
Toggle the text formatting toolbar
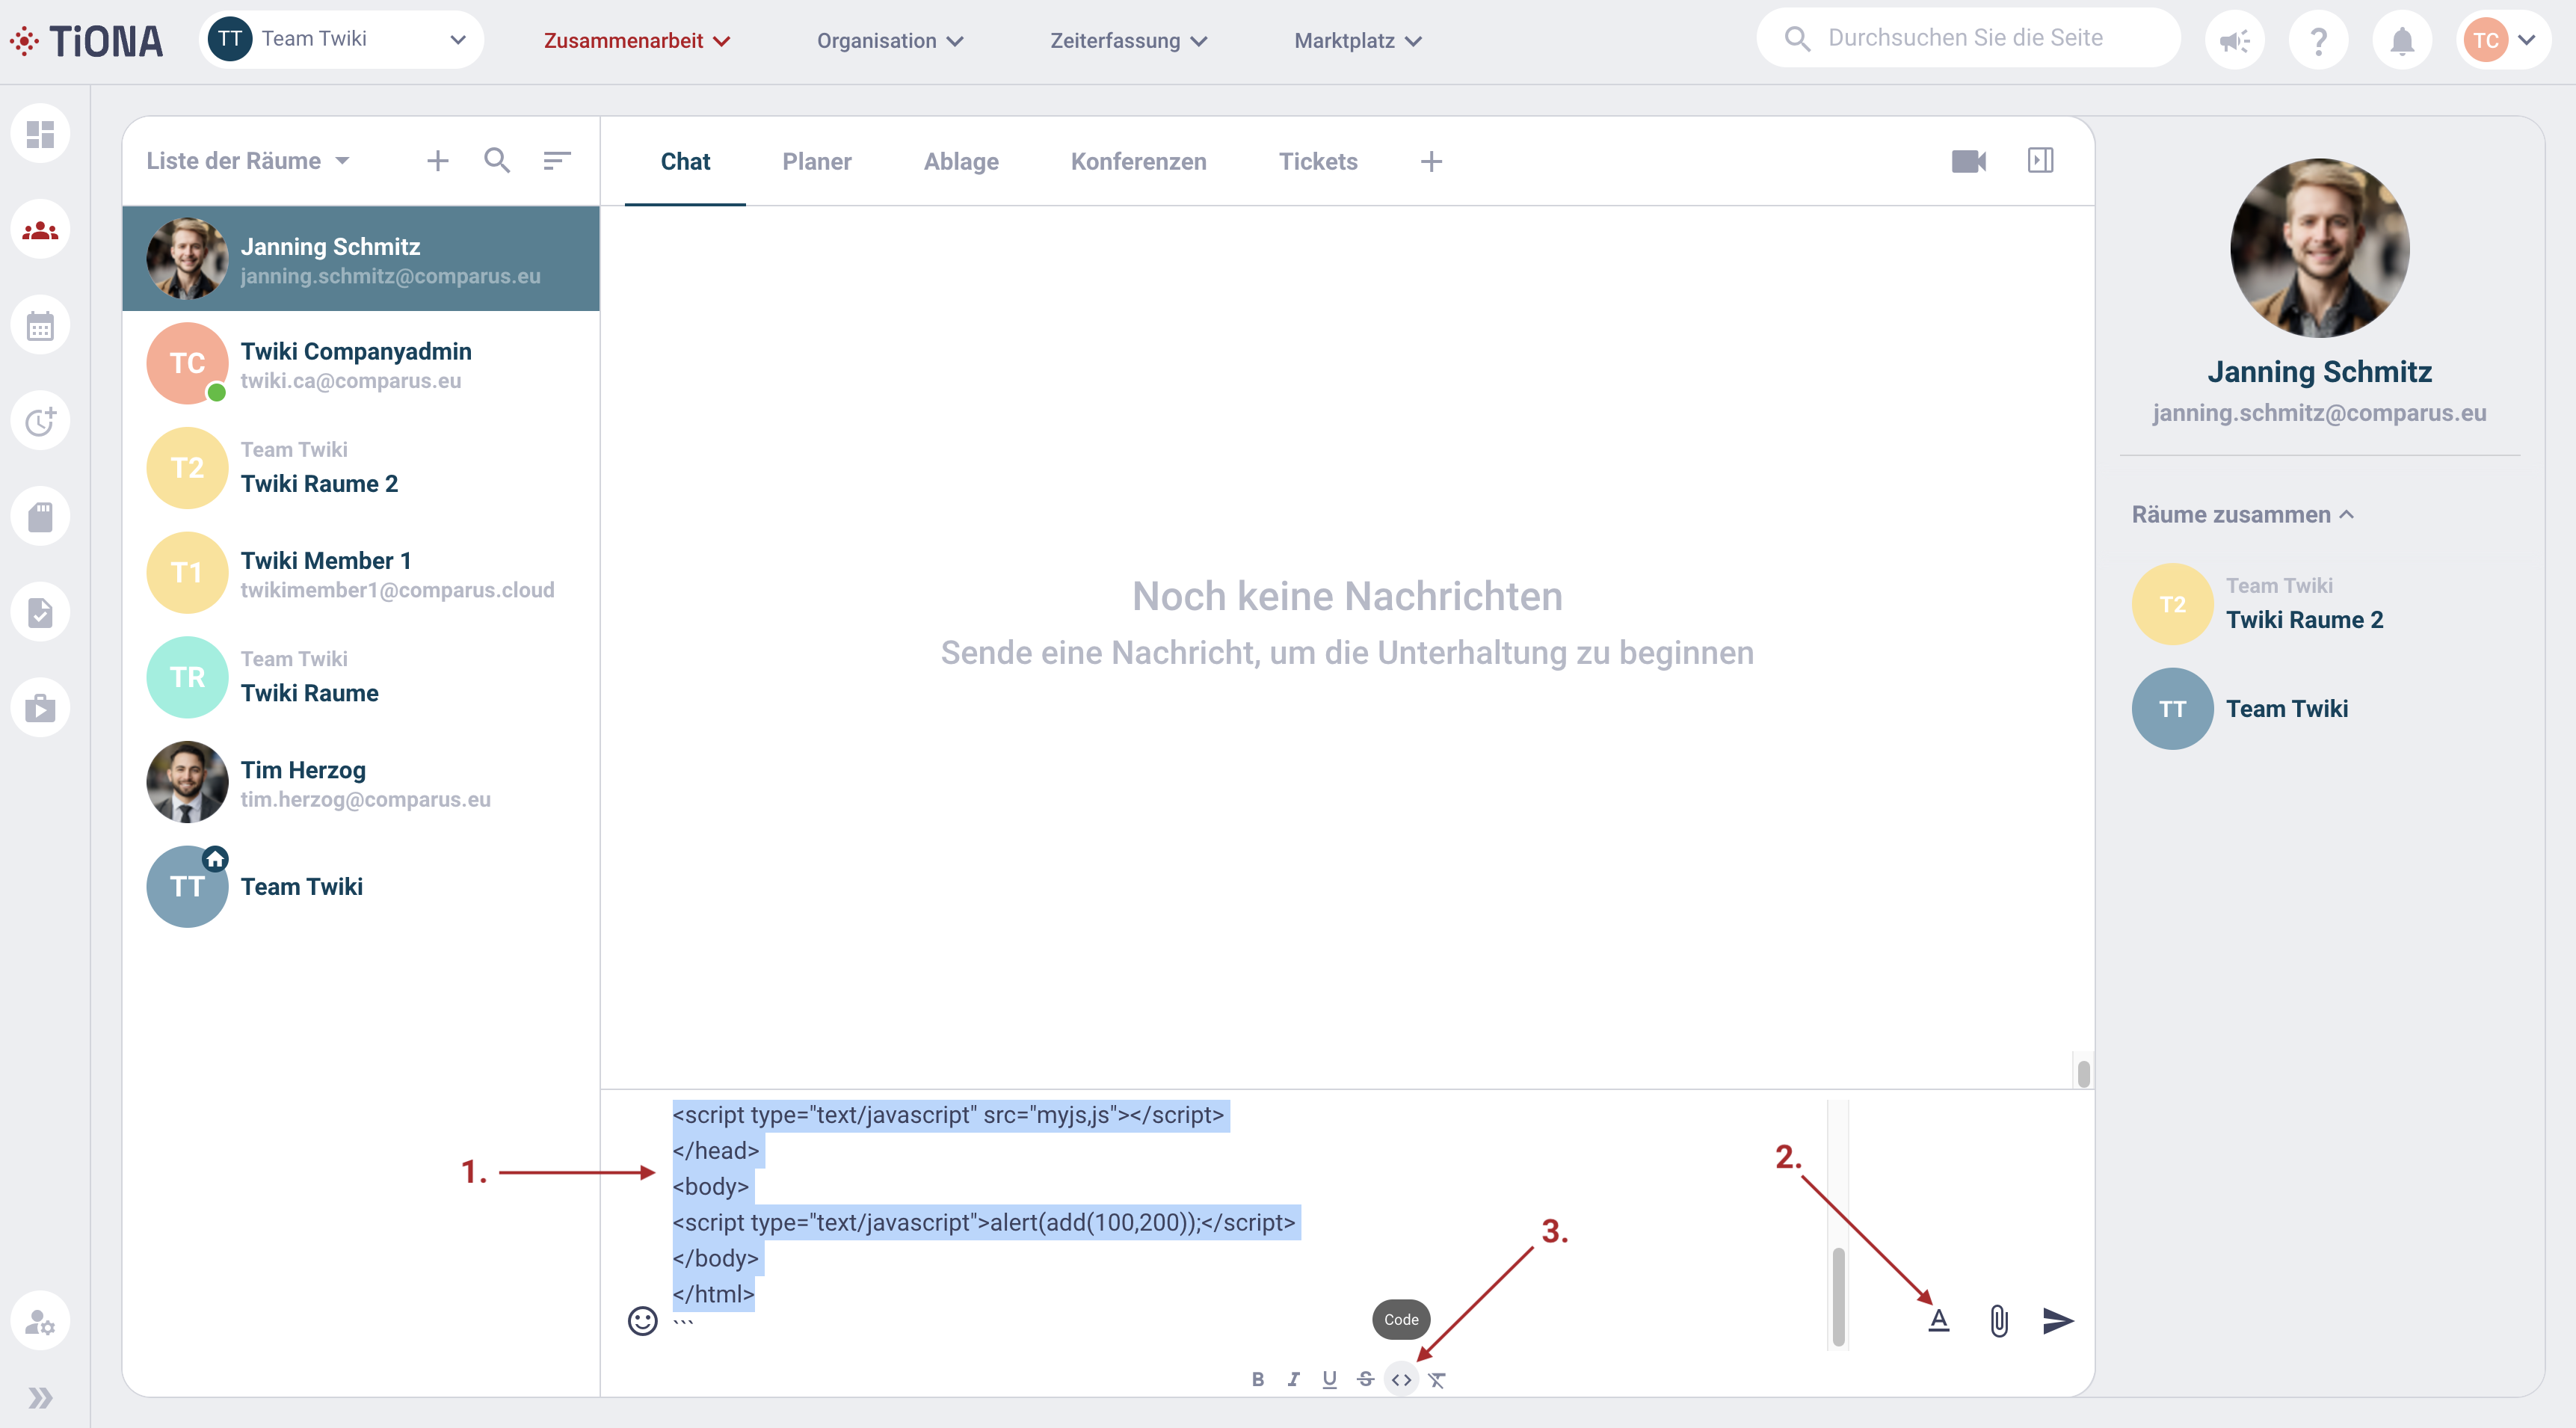[1939, 1321]
